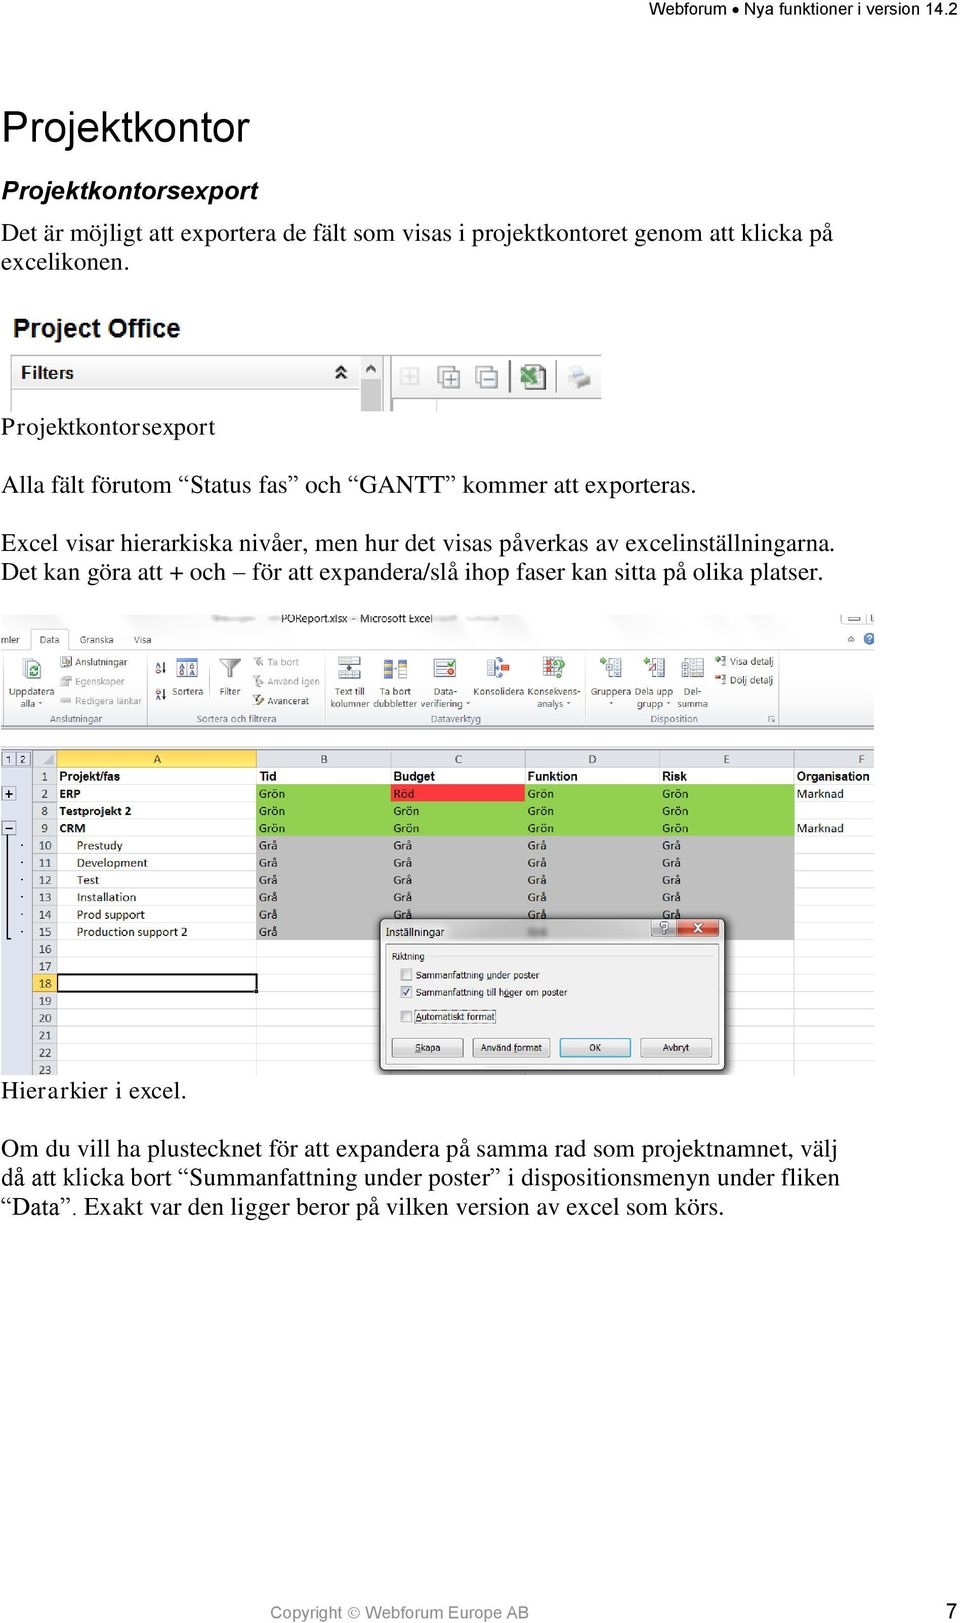Click outline level 1 button
The image size is (960, 1623).
pos(9,759)
